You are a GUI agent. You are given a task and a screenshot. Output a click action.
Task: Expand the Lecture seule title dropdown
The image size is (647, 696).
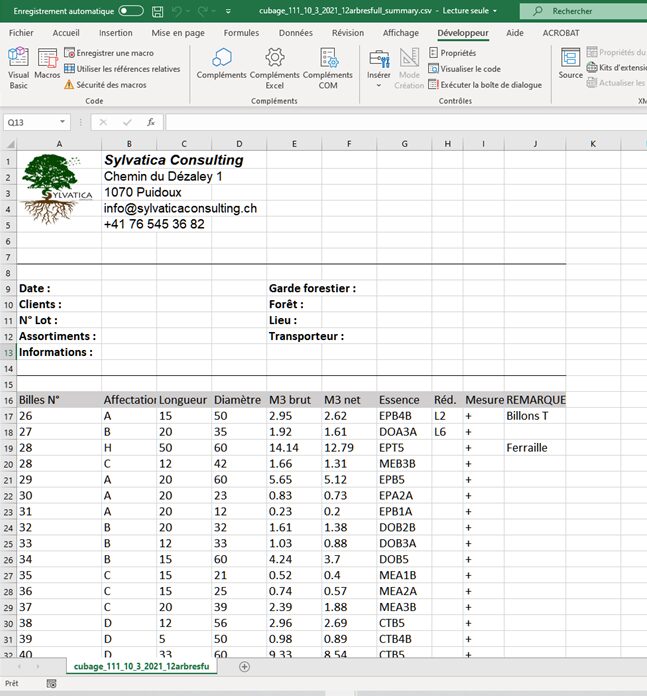[x=495, y=11]
